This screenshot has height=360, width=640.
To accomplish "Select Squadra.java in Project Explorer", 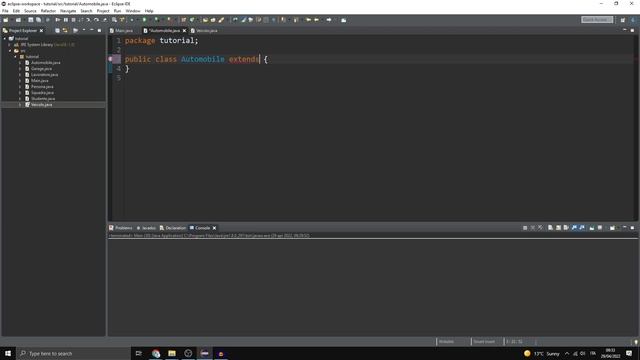I will tap(42, 93).
